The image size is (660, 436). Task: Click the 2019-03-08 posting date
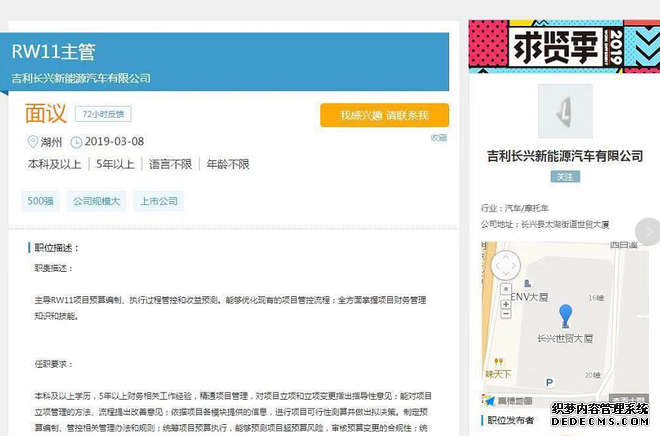pyautogui.click(x=114, y=141)
